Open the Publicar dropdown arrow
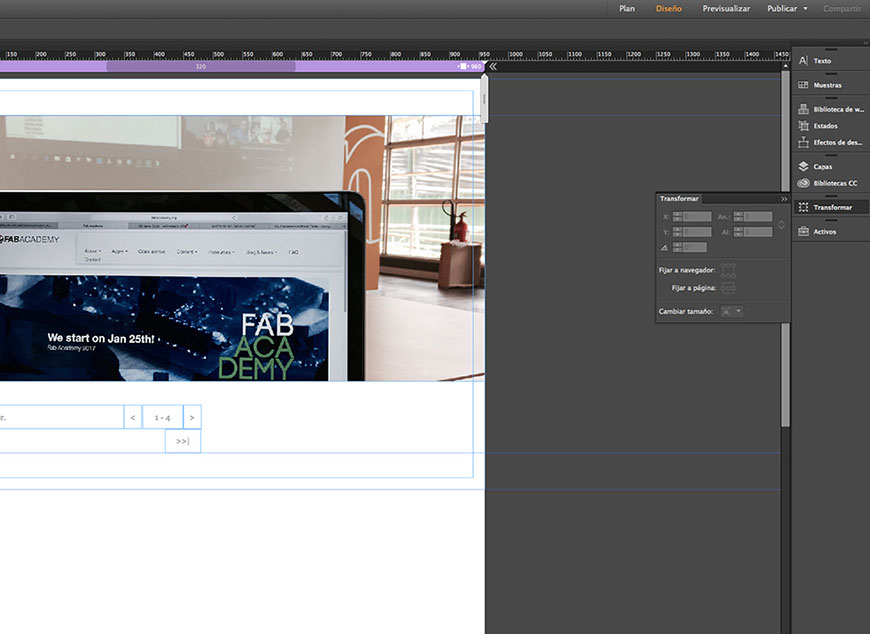The width and height of the screenshot is (871, 635). [805, 9]
